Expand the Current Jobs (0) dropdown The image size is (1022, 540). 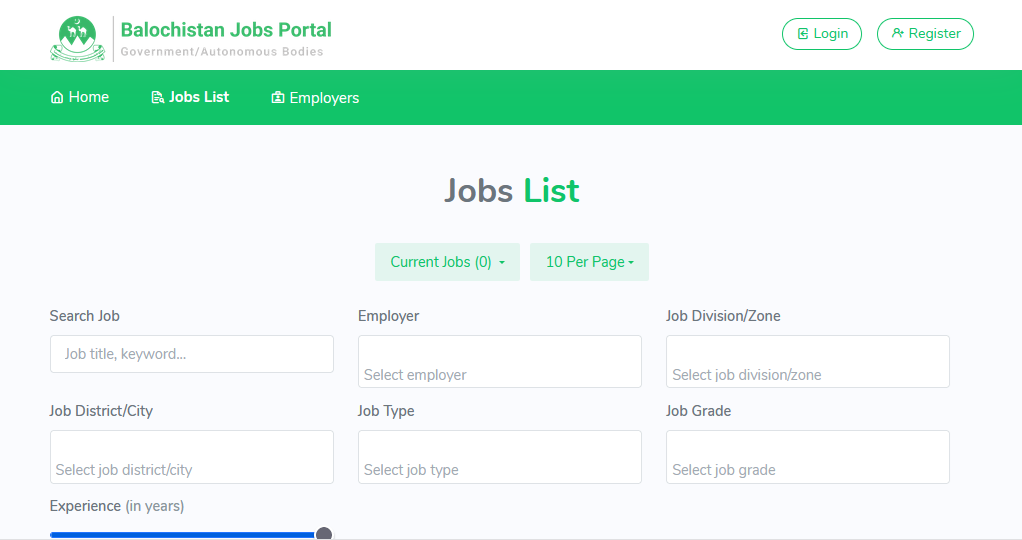(447, 262)
